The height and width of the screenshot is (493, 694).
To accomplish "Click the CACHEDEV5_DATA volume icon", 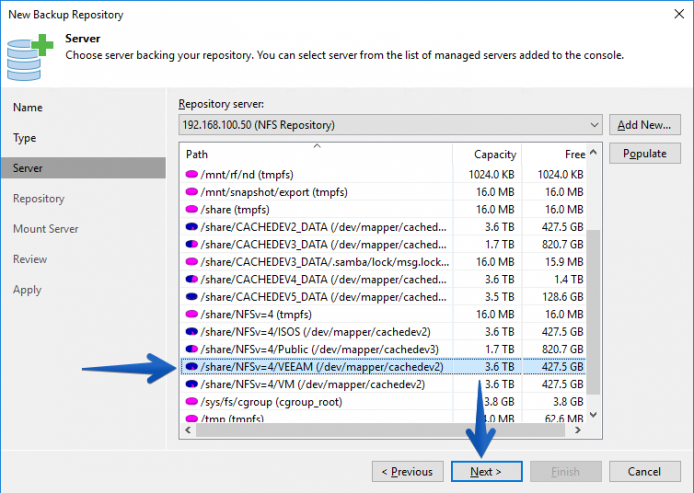I will click(191, 297).
